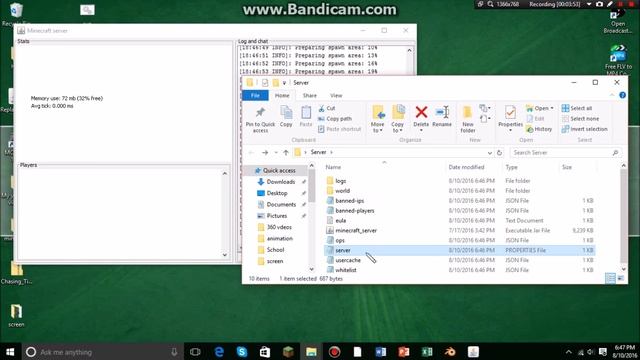Screen dimensions: 640x360
Task: Open the address bar history dropdown
Action: [x=489, y=153]
